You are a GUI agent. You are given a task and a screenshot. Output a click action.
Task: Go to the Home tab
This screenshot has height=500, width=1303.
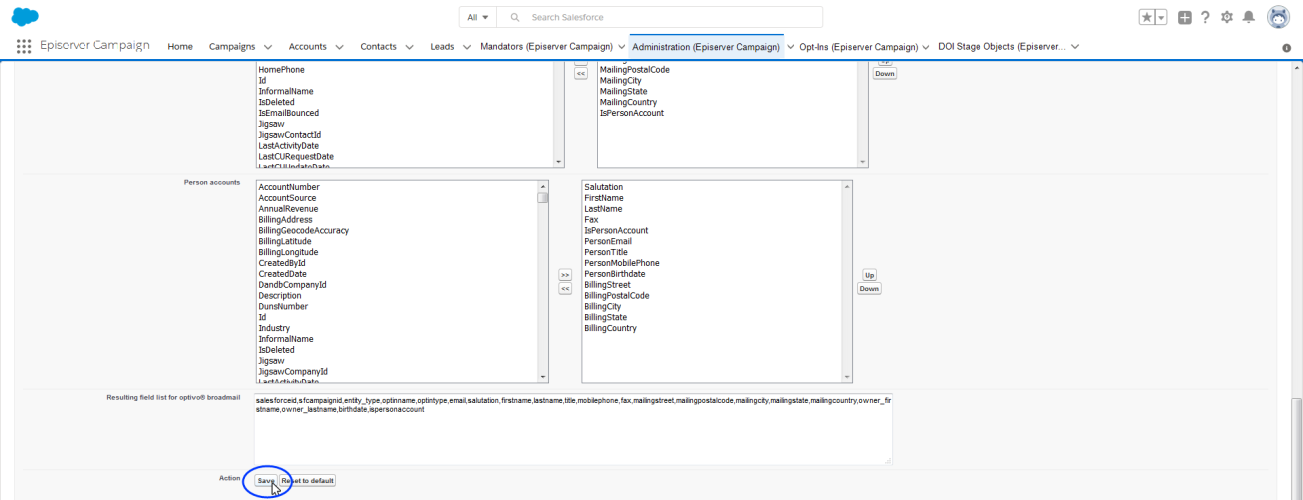(180, 46)
